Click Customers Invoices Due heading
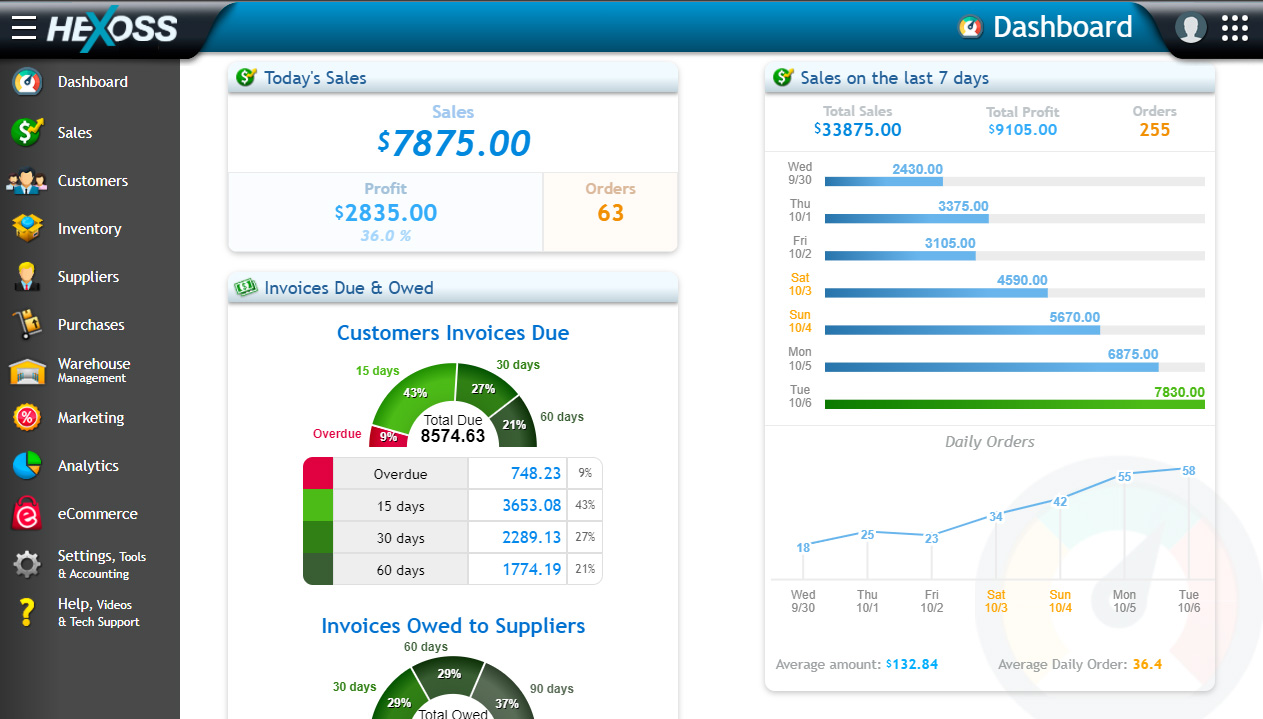Image resolution: width=1263 pixels, height=719 pixels. [453, 333]
